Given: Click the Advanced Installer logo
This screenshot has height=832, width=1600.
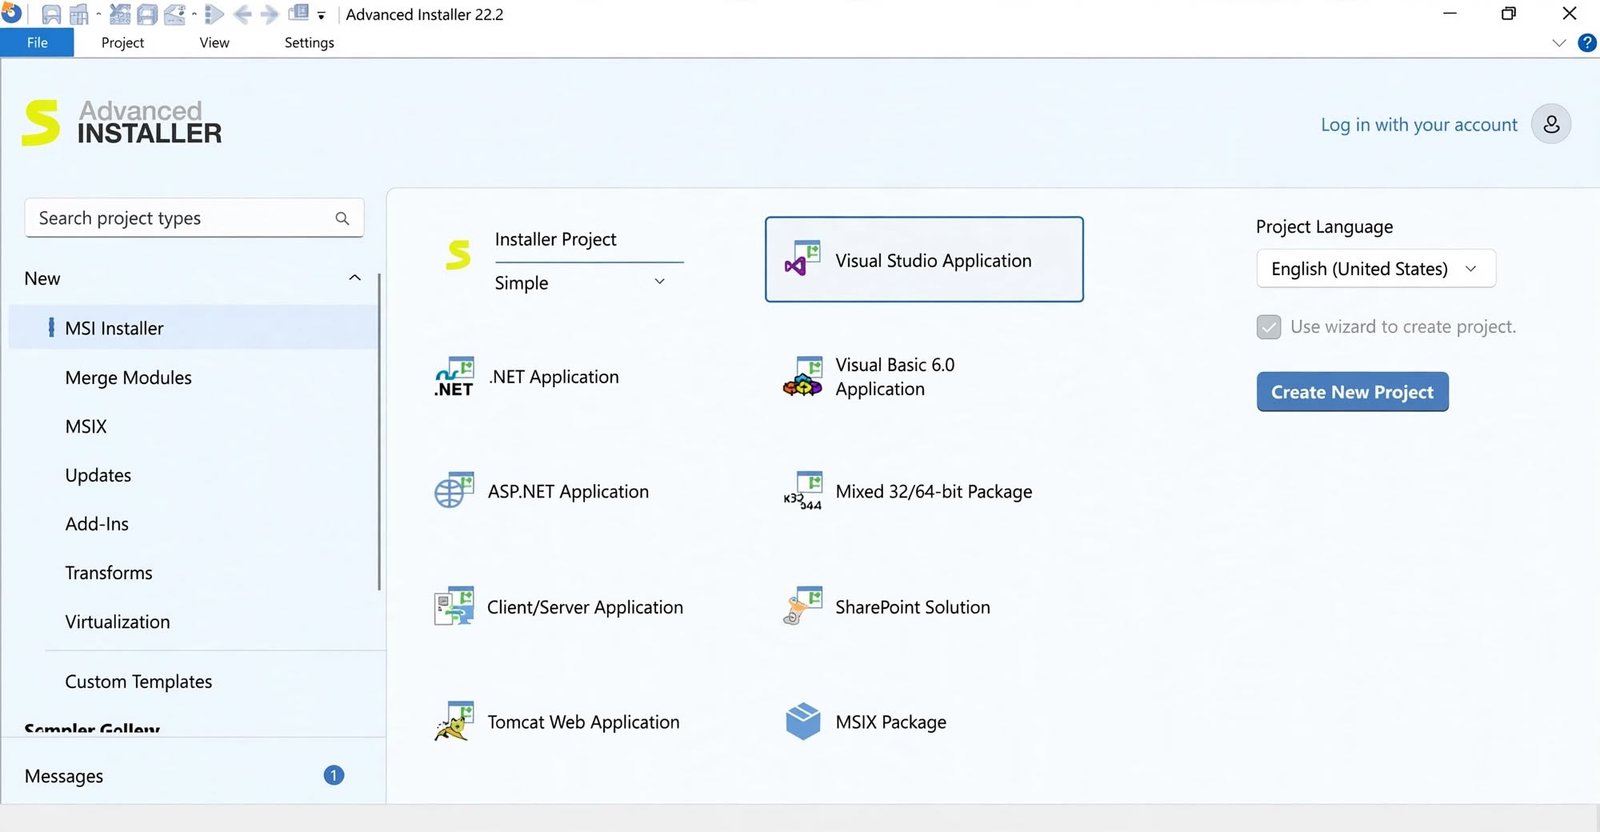Looking at the screenshot, I should pos(122,123).
